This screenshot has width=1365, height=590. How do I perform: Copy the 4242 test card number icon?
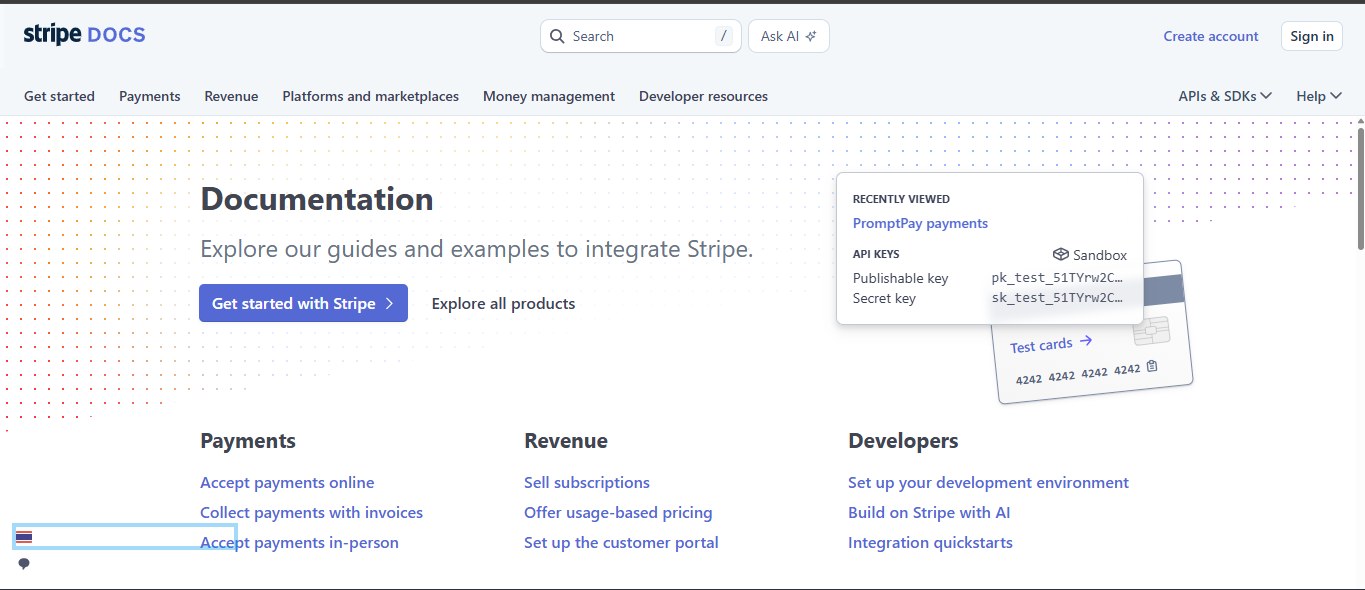[1152, 367]
